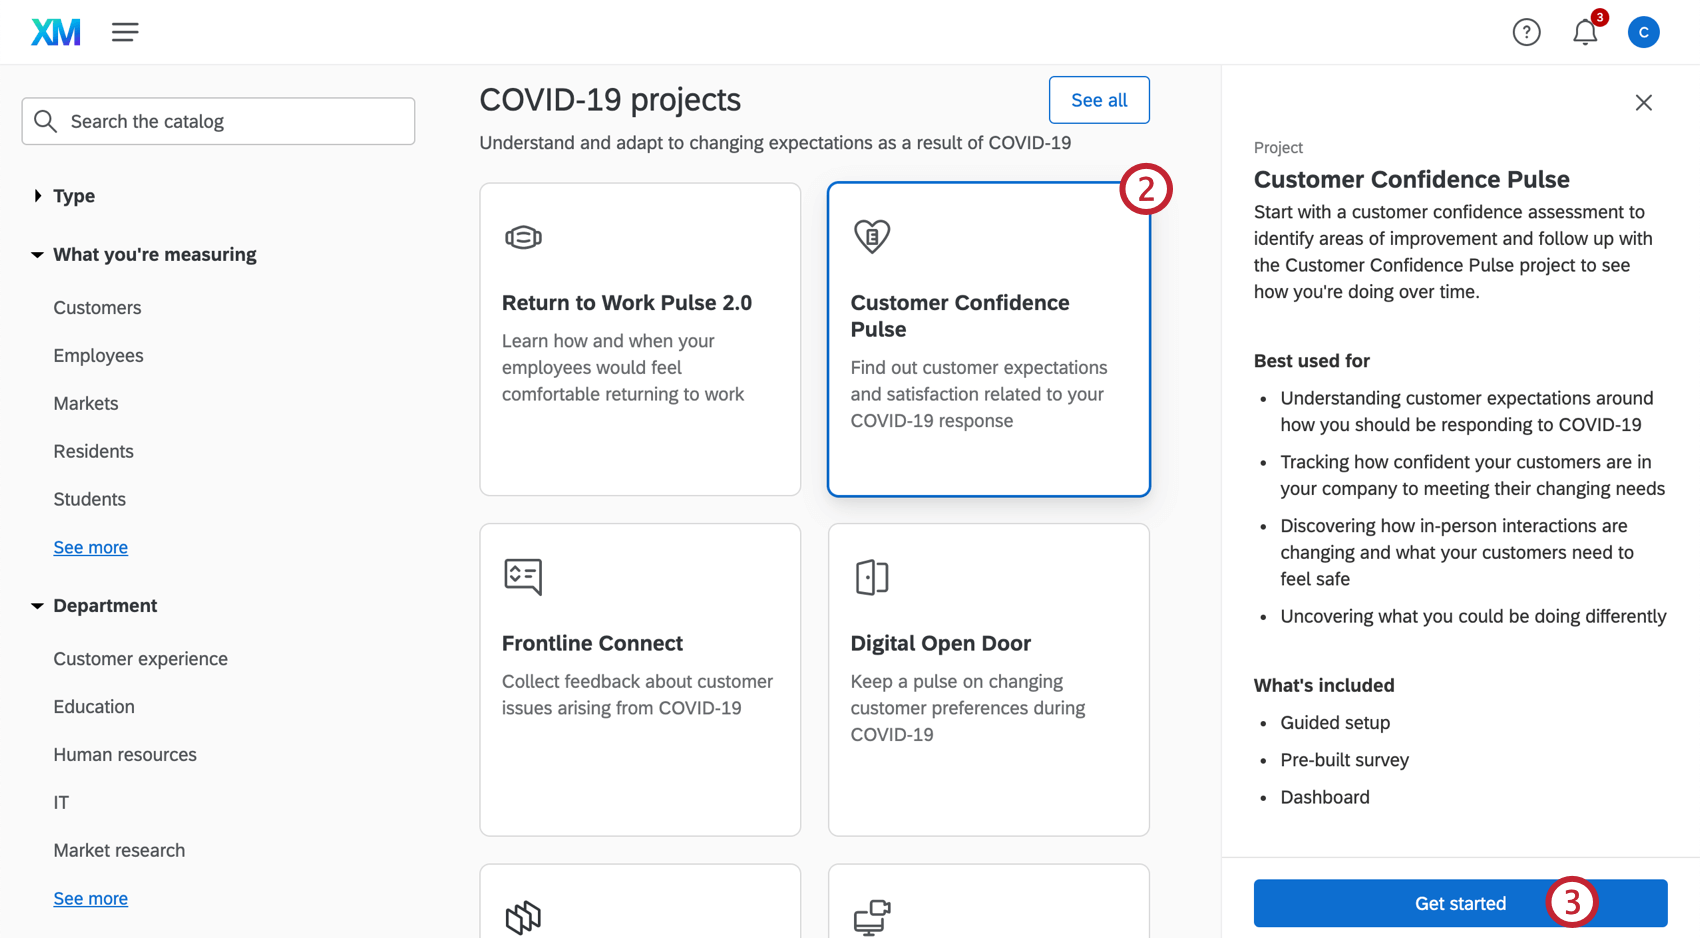This screenshot has width=1700, height=938.
Task: Select the Customers measuring filter
Action: pos(97,307)
